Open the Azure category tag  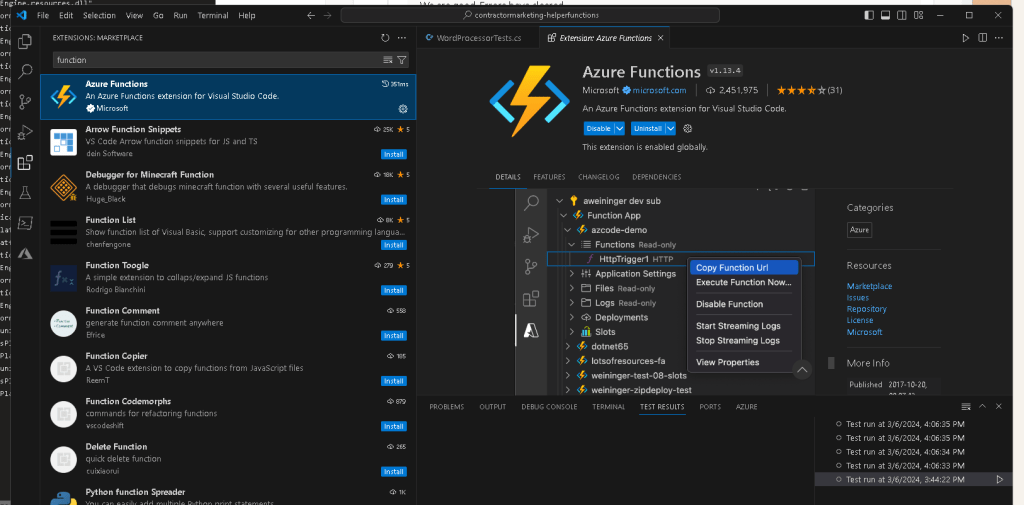click(859, 230)
